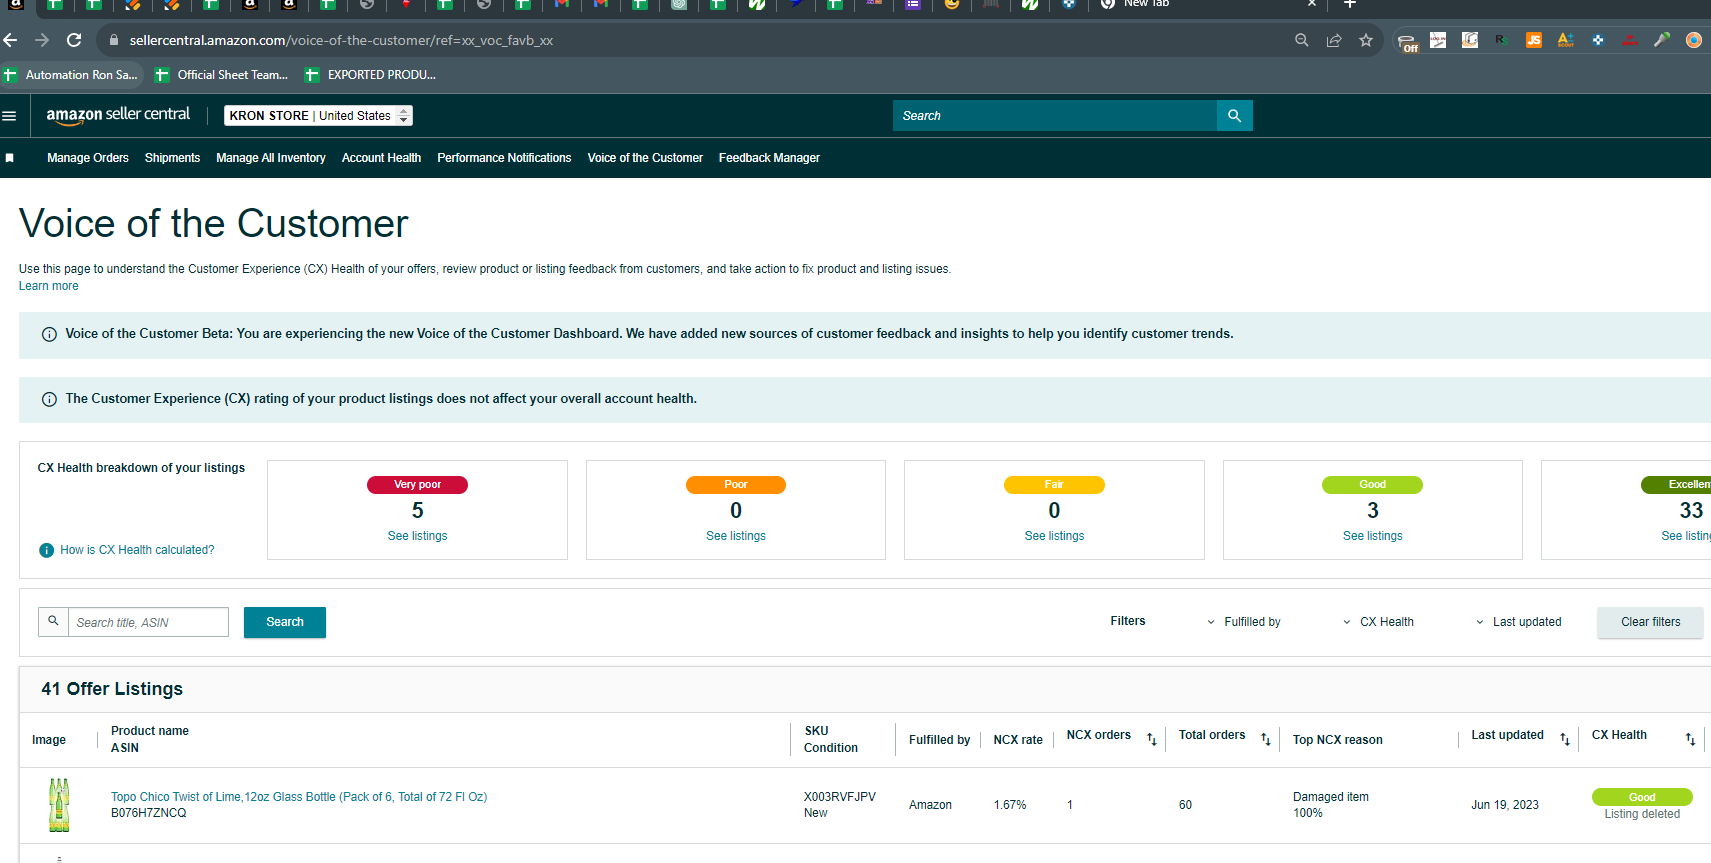
Task: Open the orange JS extension
Action: 1534,40
